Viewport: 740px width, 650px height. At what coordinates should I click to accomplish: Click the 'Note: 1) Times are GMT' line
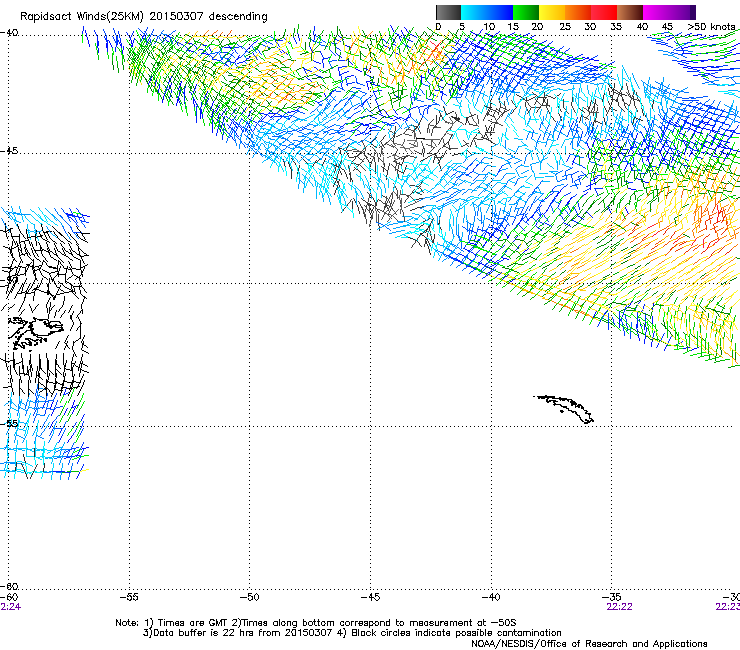click(x=316, y=623)
